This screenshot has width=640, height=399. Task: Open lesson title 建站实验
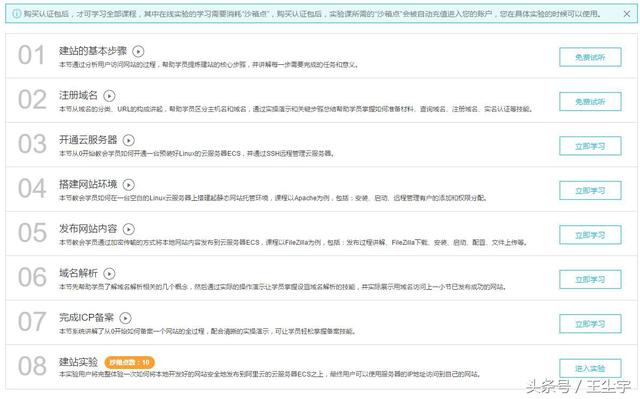pyautogui.click(x=78, y=362)
